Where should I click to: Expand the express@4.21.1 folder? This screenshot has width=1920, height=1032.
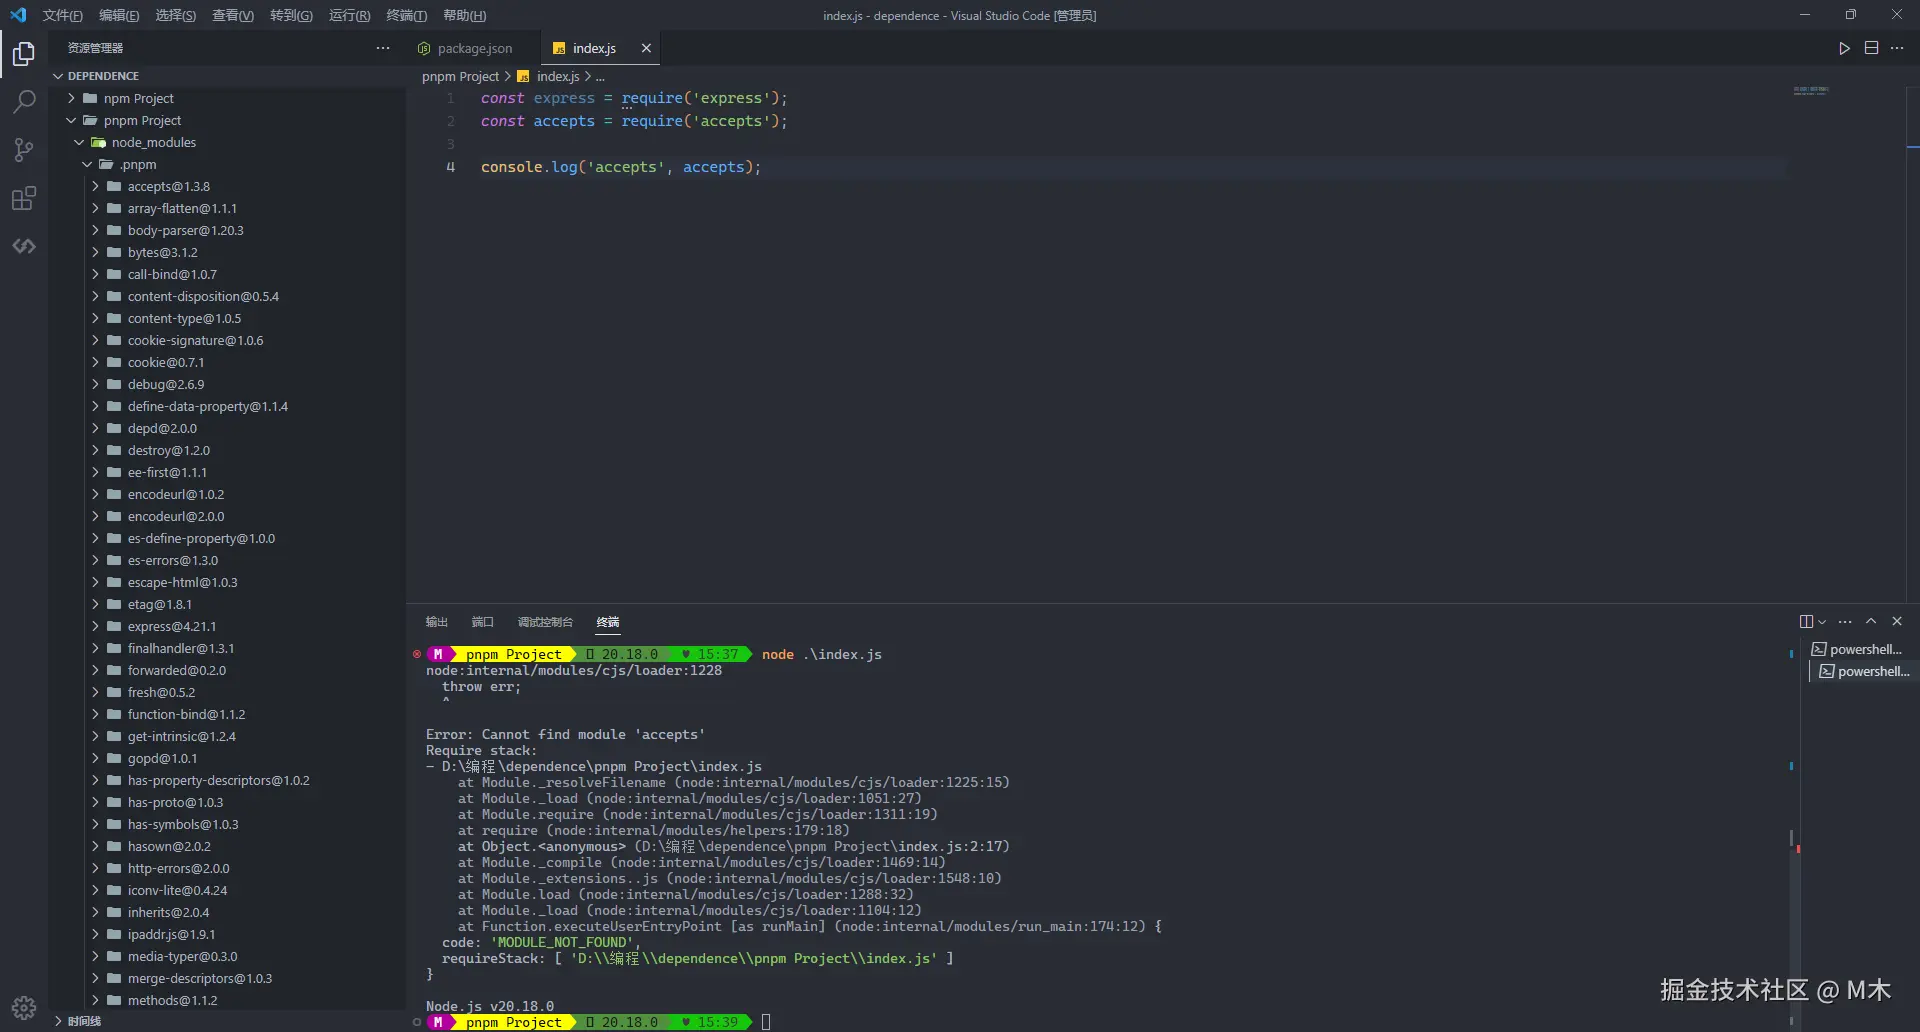click(95, 626)
